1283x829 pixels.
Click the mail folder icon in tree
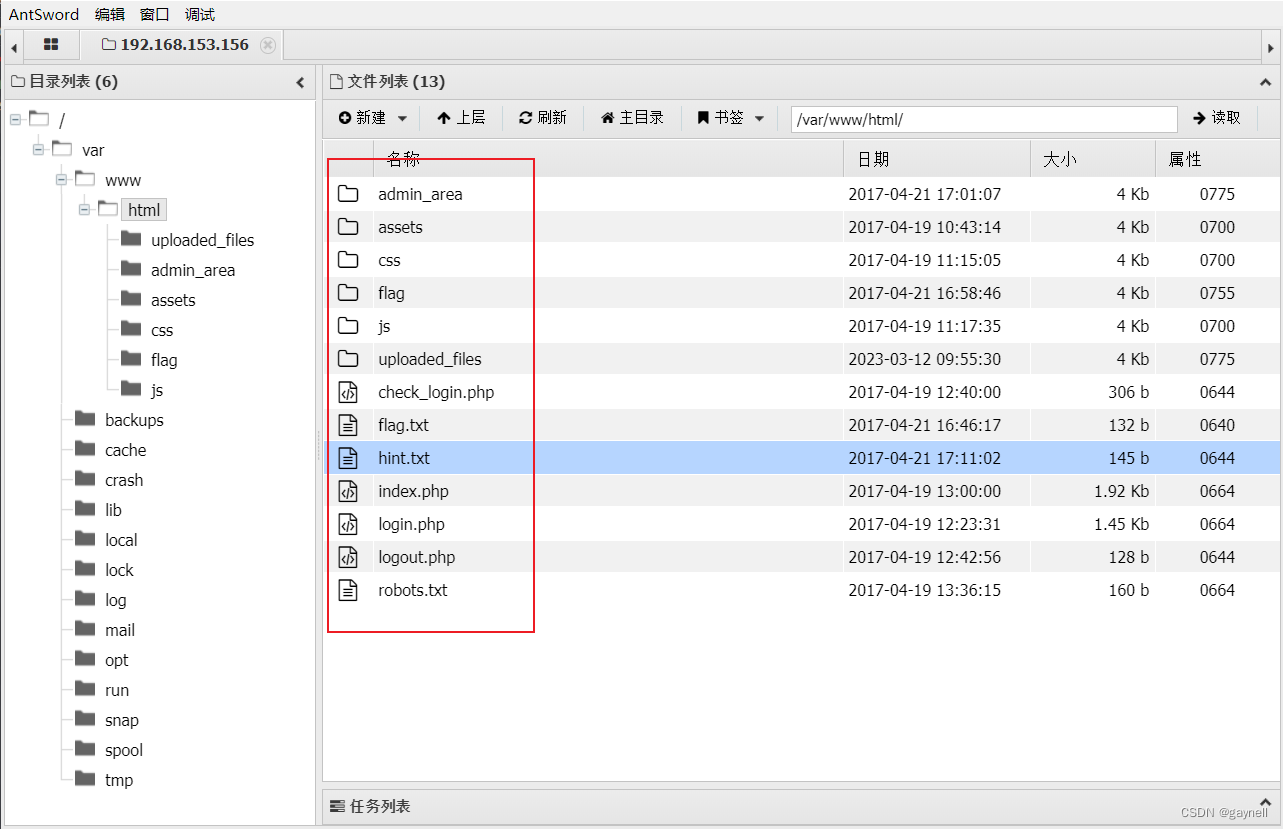point(85,629)
